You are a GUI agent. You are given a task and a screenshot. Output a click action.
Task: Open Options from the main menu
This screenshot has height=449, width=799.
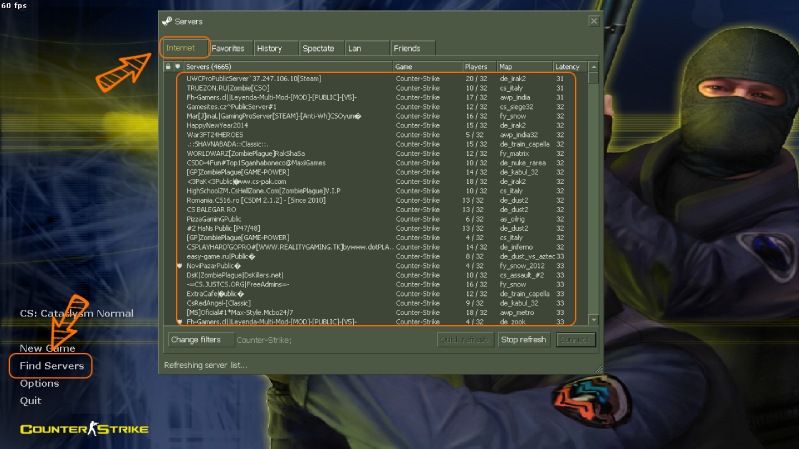(x=39, y=383)
